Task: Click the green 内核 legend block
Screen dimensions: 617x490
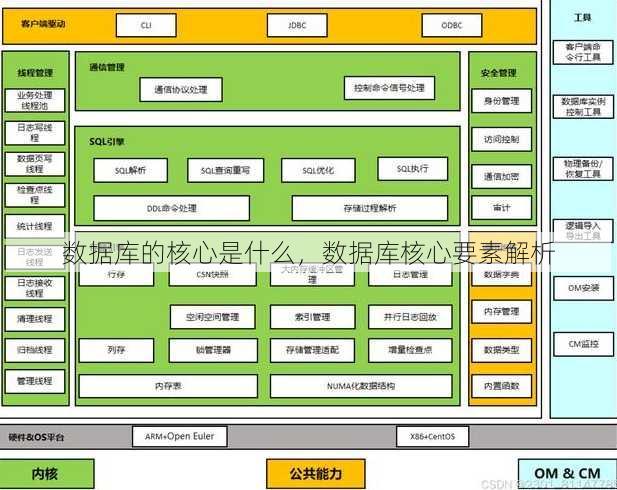Action: [x=46, y=473]
